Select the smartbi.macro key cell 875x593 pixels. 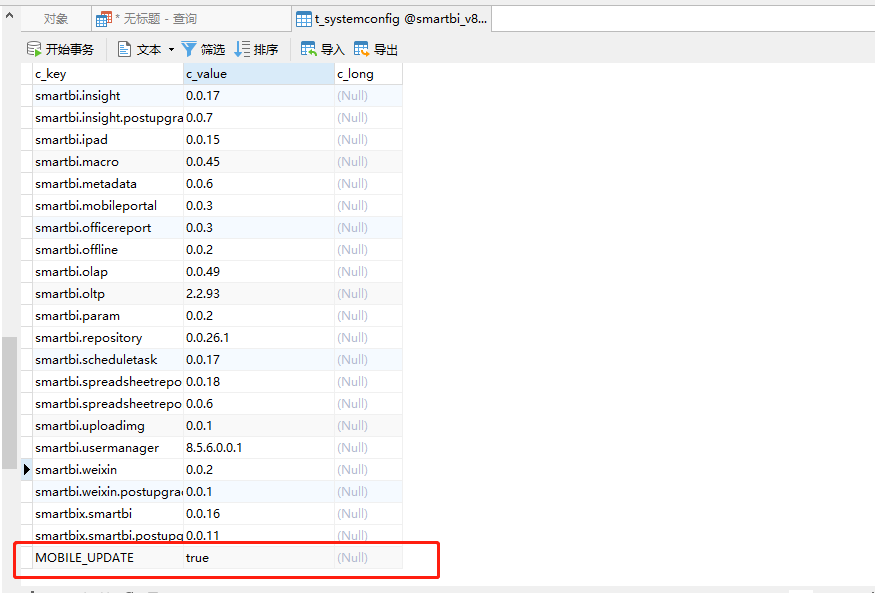(x=108, y=162)
